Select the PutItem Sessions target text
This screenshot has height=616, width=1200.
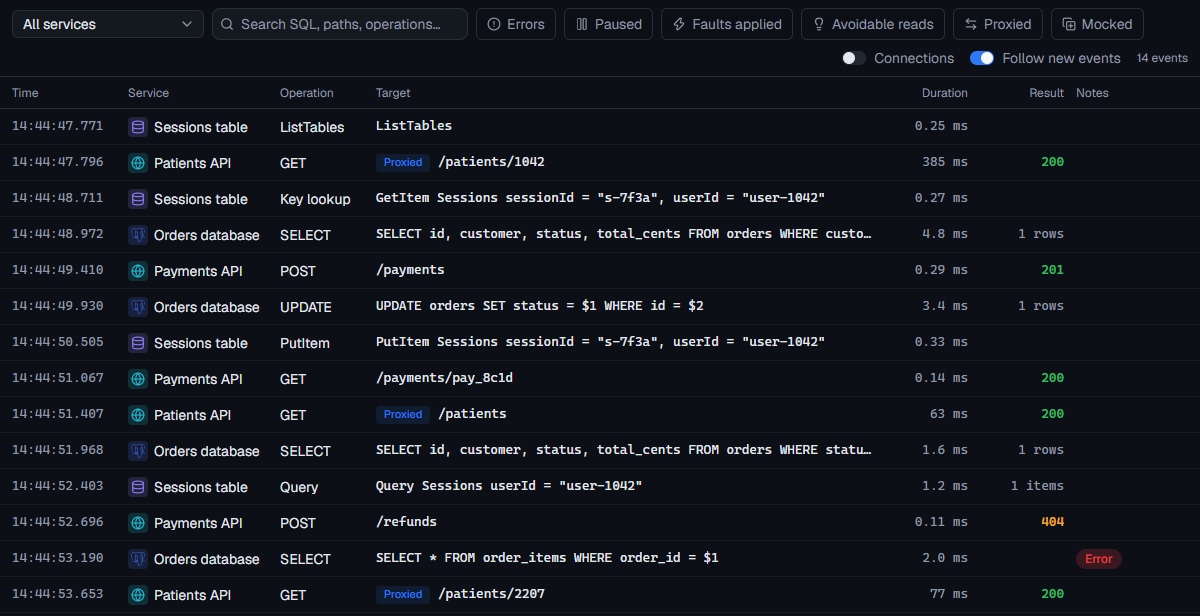pos(600,342)
